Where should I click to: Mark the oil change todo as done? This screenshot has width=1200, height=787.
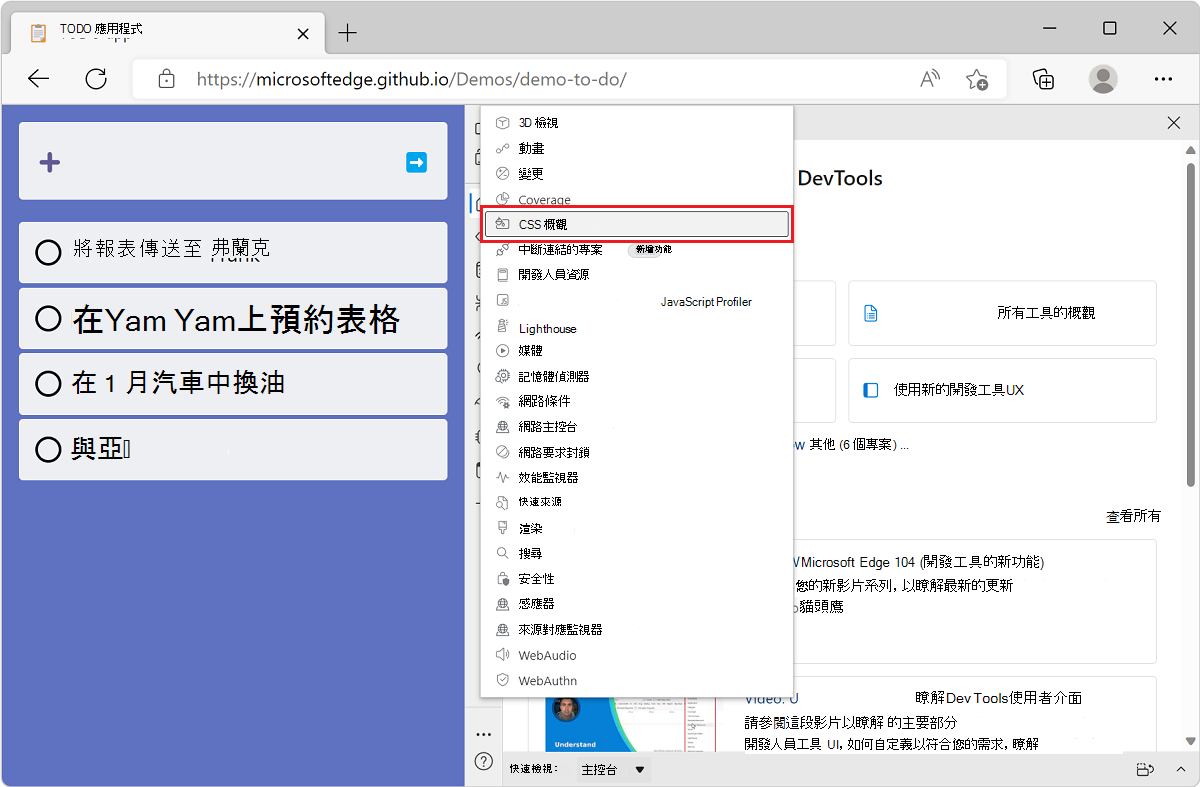click(48, 384)
